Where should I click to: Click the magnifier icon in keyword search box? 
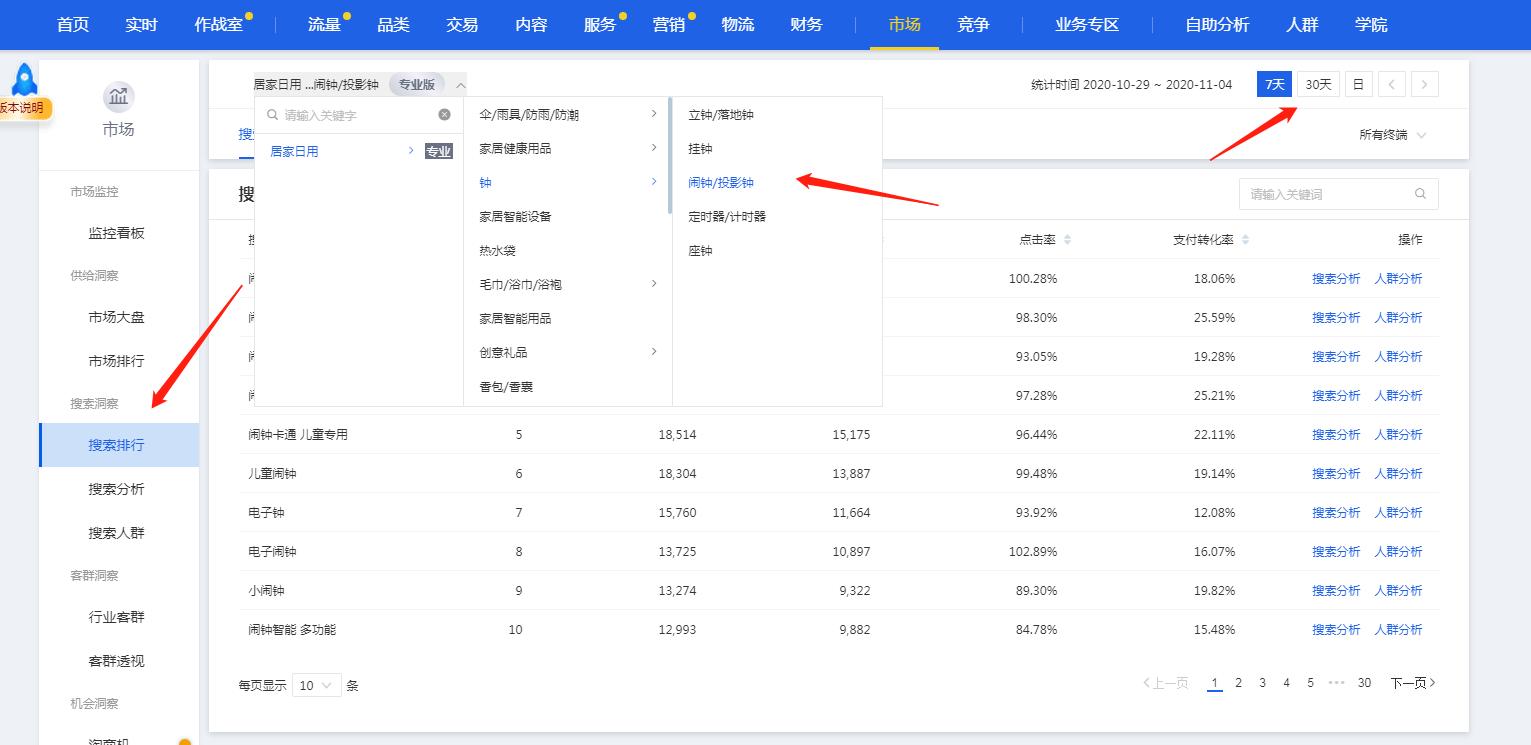coord(1420,194)
